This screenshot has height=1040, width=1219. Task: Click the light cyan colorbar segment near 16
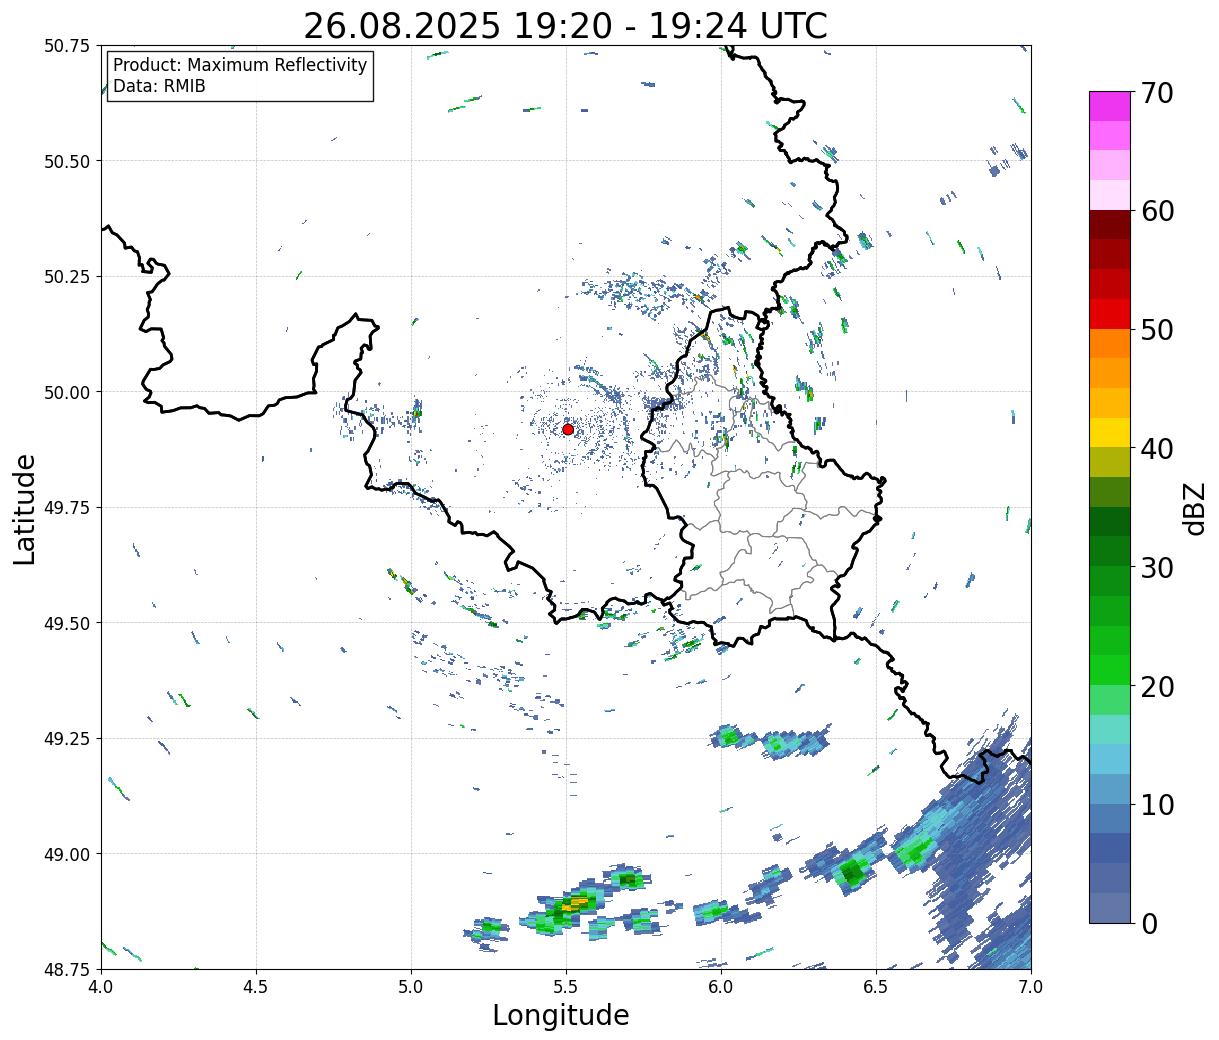1110,729
